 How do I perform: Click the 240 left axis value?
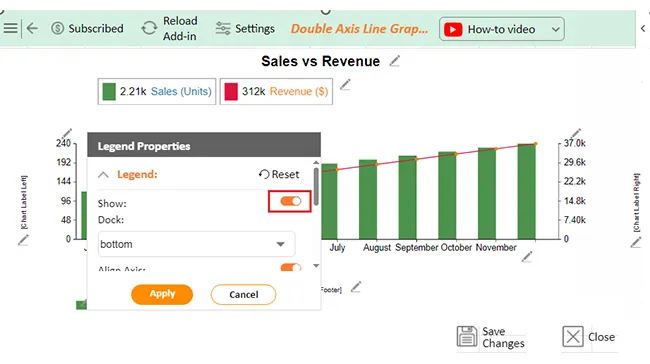63,143
